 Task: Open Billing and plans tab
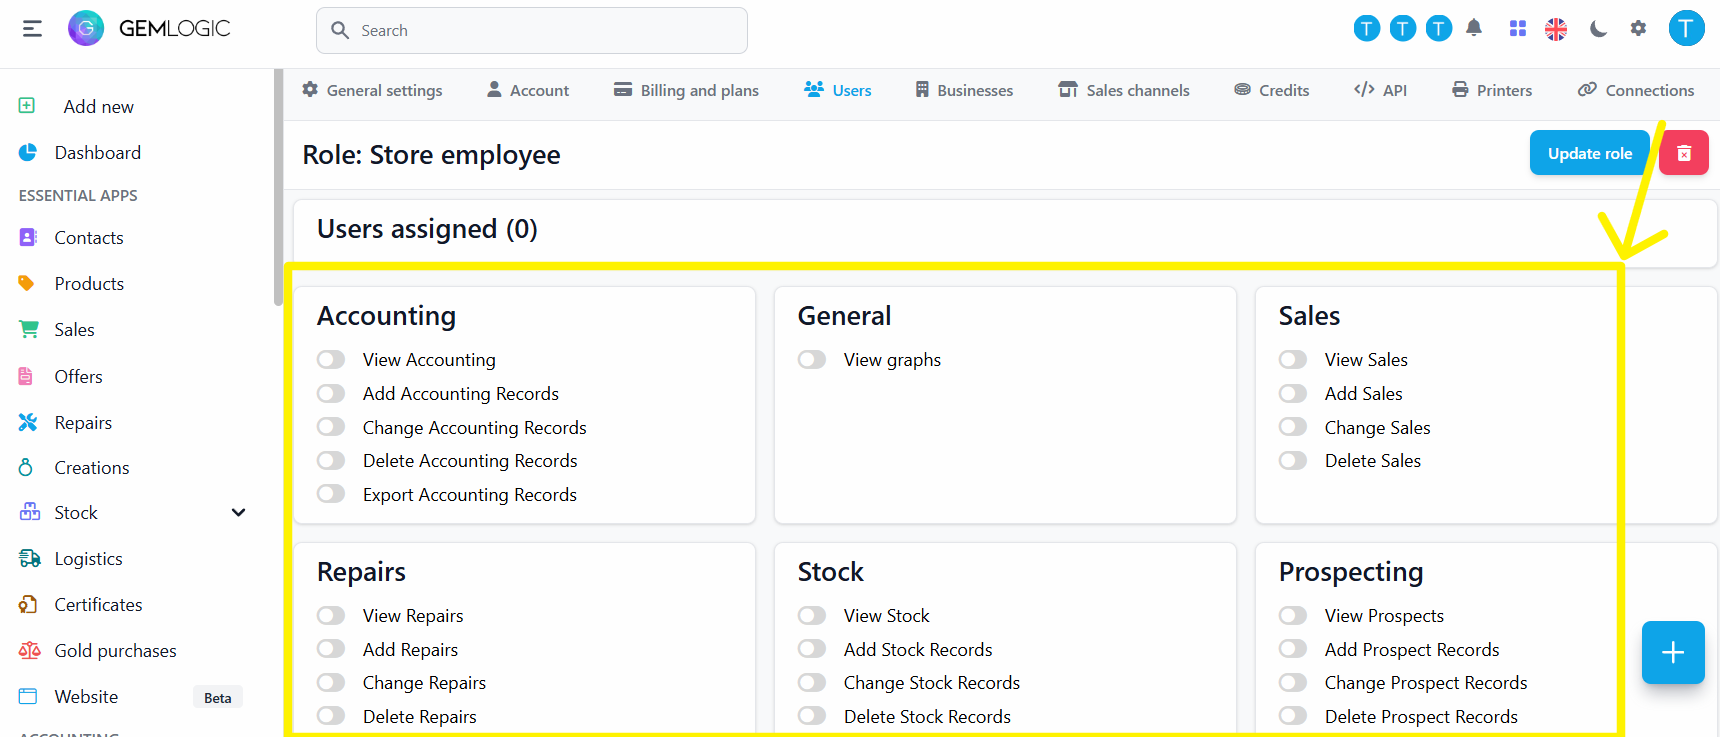(x=686, y=90)
